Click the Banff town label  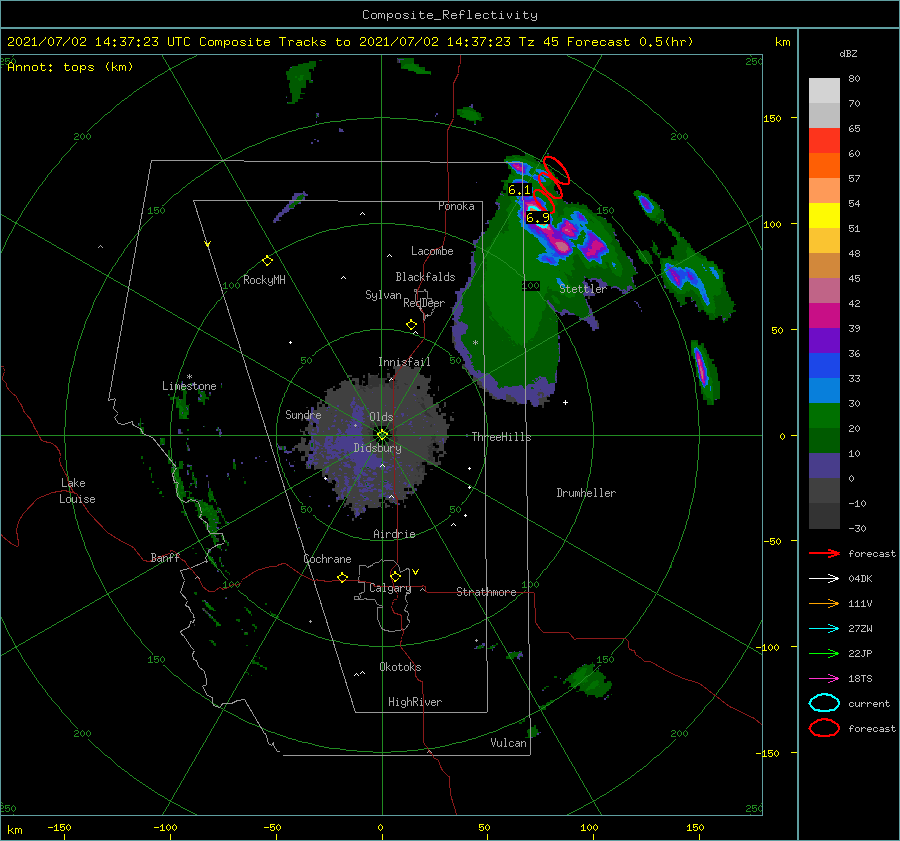tap(165, 558)
